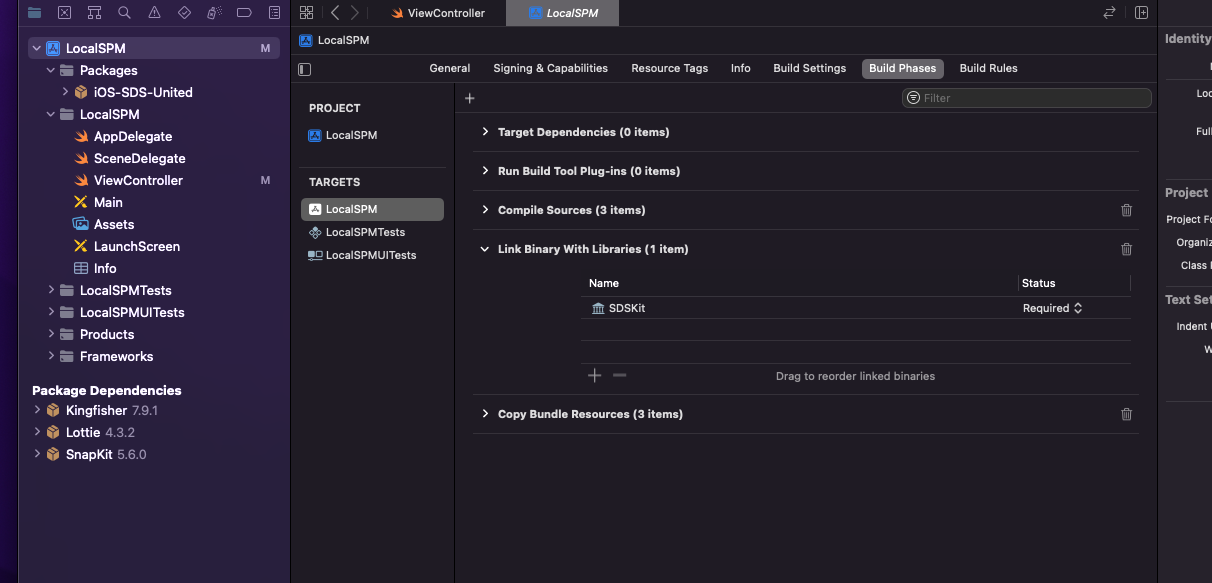
Task: Select the LocalSPM project under PROJECT
Action: [343, 135]
